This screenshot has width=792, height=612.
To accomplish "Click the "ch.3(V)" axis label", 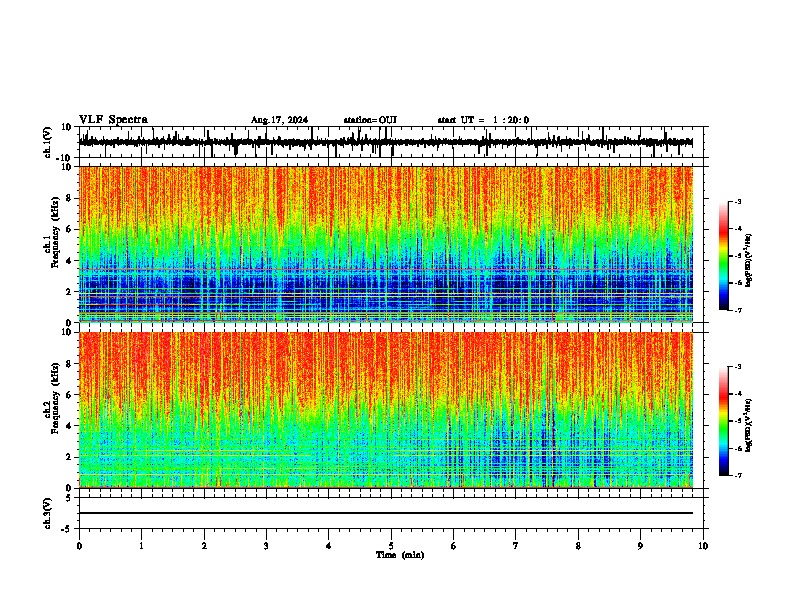I will pos(48,514).
